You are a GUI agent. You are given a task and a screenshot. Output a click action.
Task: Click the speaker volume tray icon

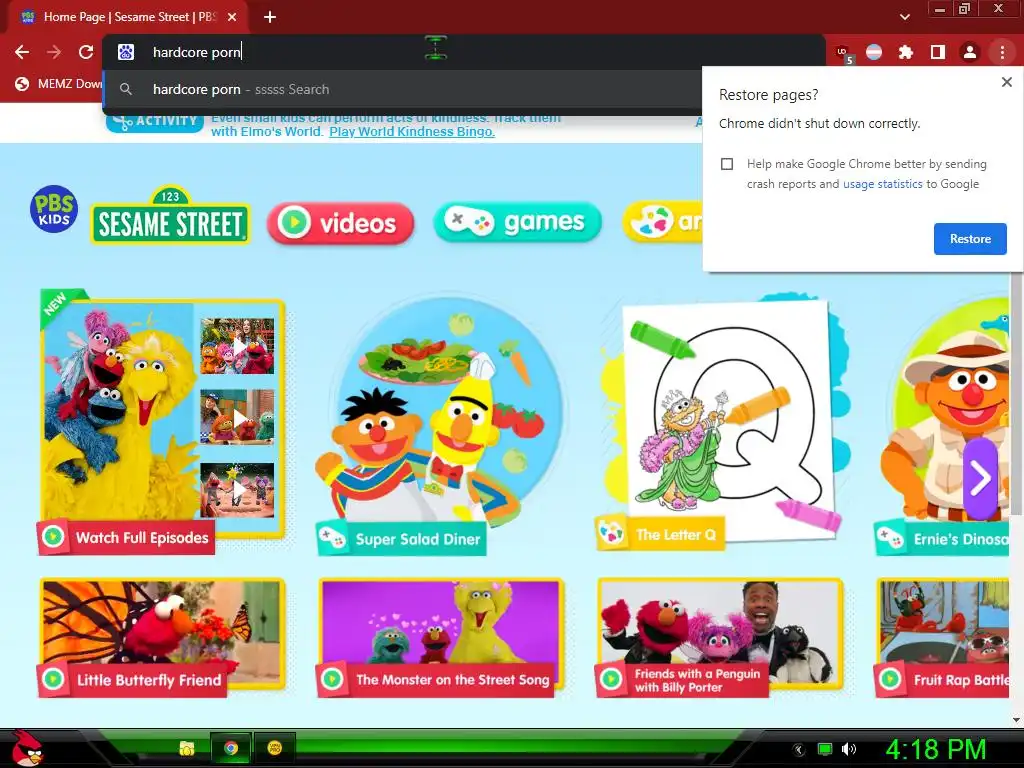click(848, 749)
